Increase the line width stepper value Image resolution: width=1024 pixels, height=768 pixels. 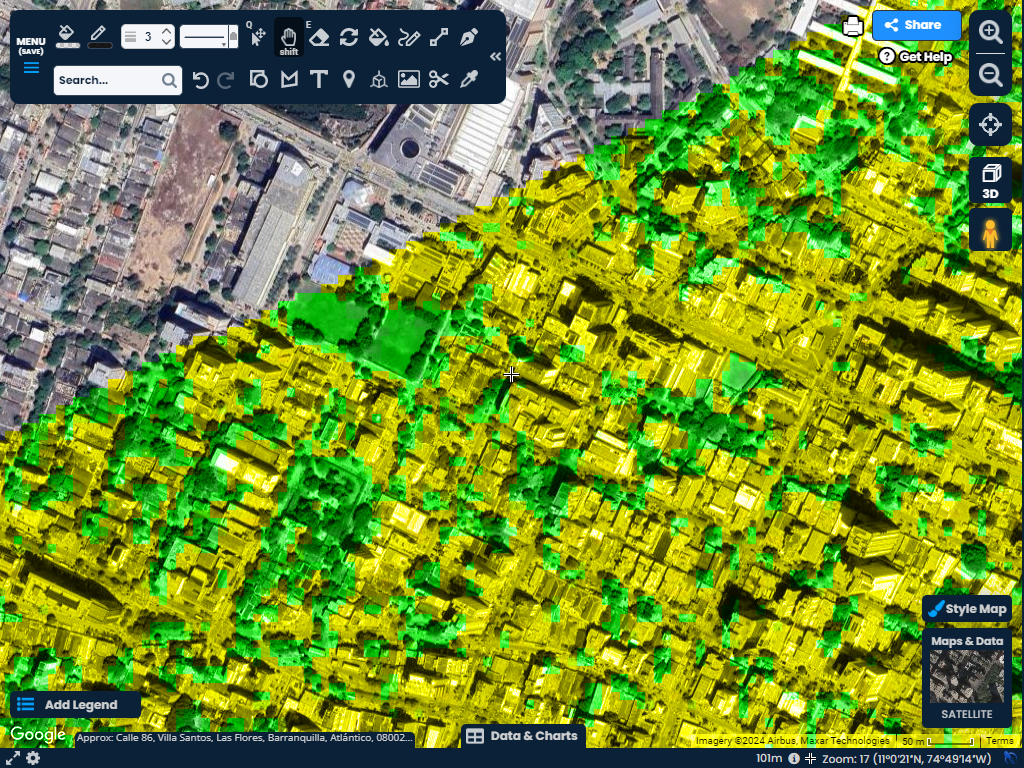coord(166,31)
